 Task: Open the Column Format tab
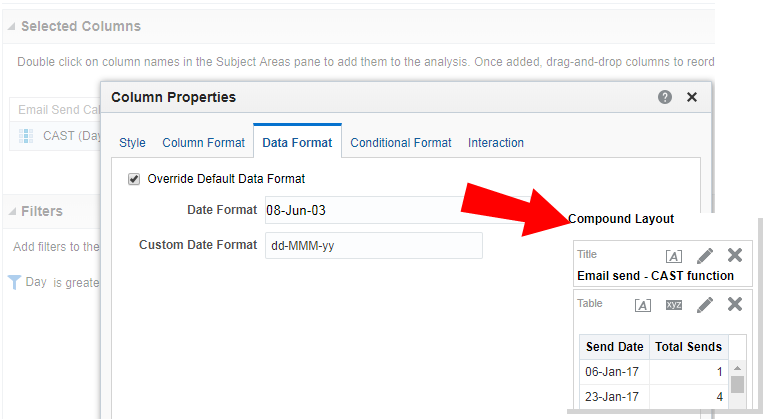[x=203, y=143]
